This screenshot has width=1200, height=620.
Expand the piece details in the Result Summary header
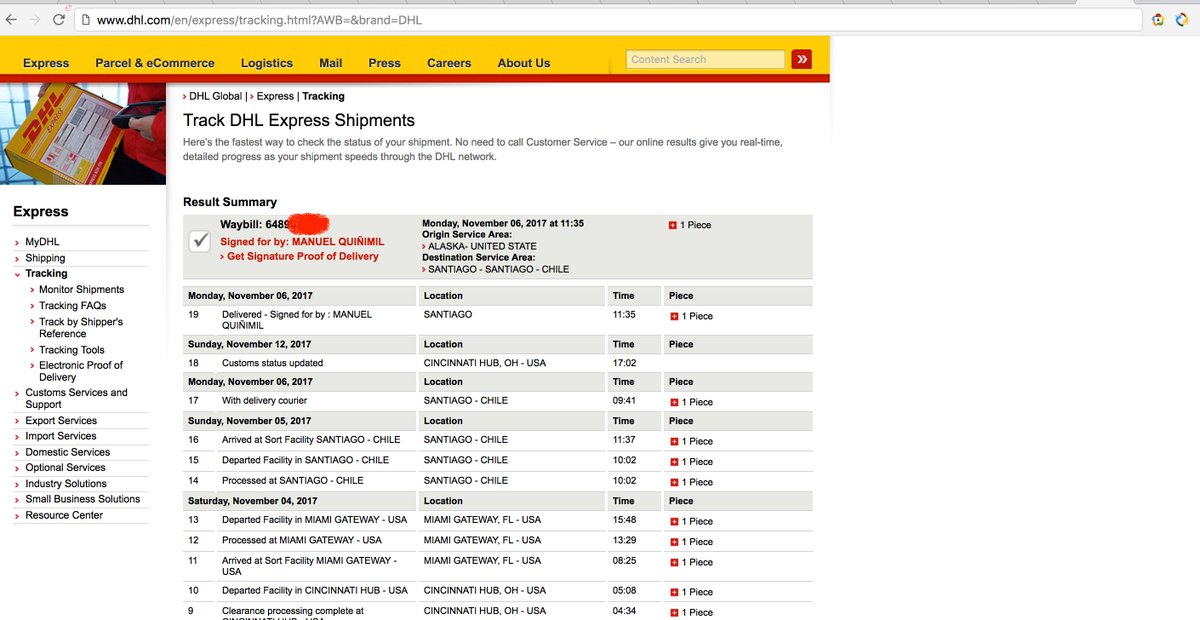pyautogui.click(x=673, y=226)
